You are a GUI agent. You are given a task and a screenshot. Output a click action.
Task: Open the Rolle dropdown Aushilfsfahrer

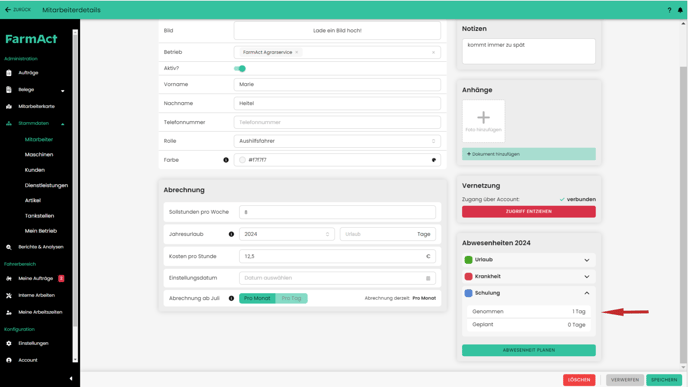tap(337, 141)
